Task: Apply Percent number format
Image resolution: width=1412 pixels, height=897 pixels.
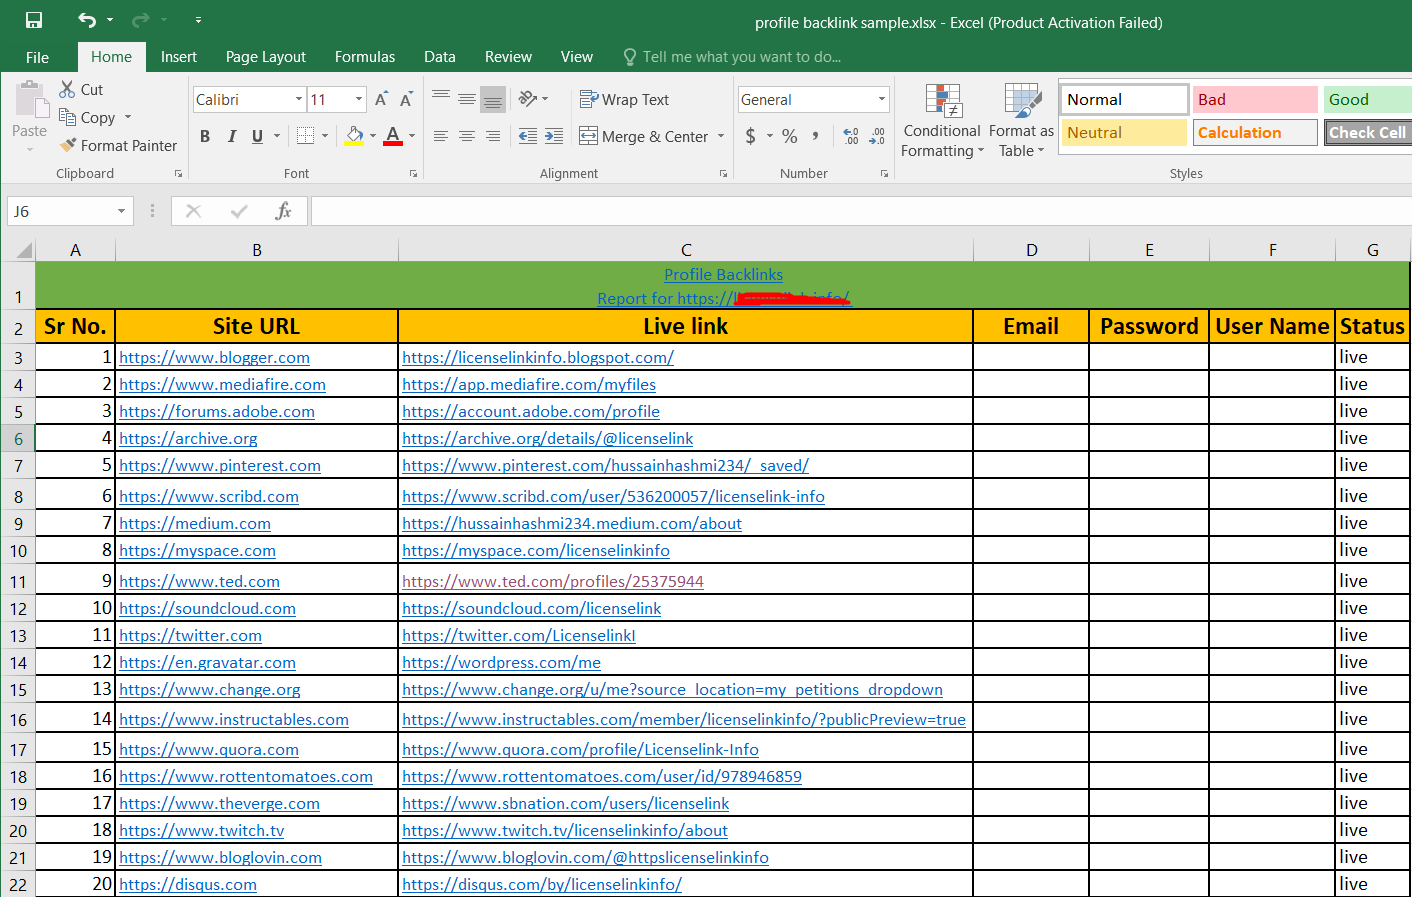Action: pyautogui.click(x=789, y=136)
